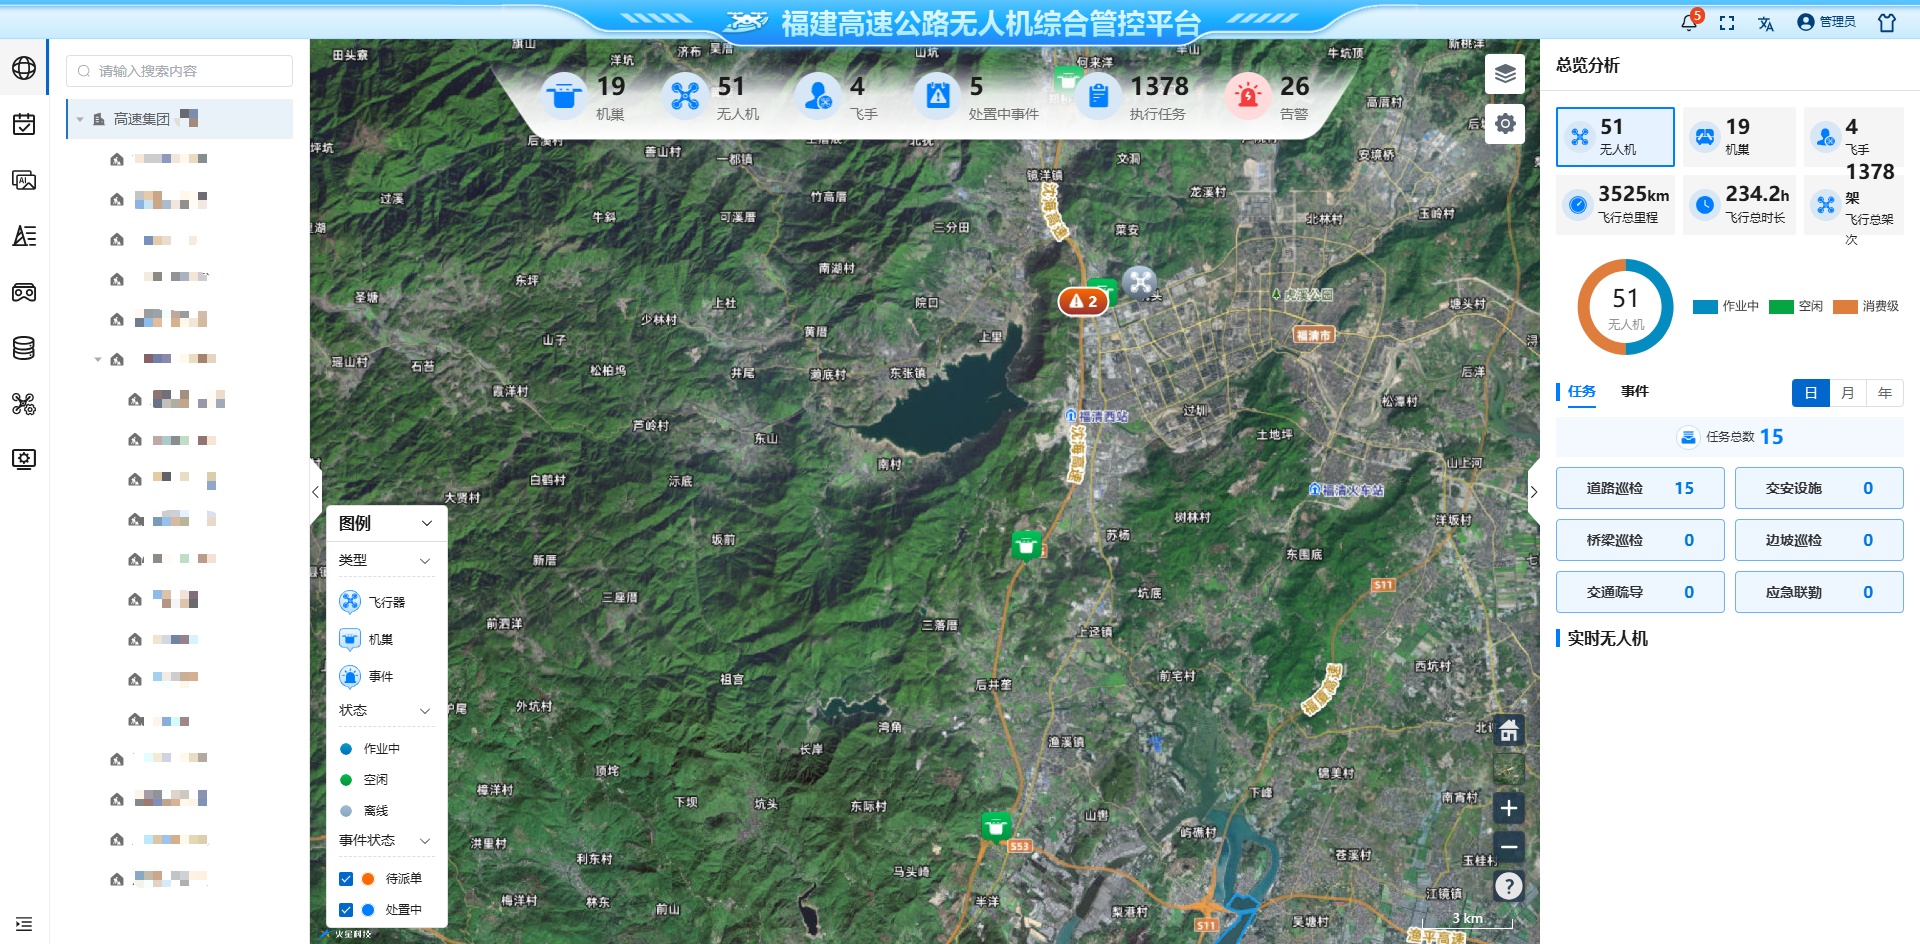
Task: Switch to the 事件 tab
Action: coord(1635,391)
